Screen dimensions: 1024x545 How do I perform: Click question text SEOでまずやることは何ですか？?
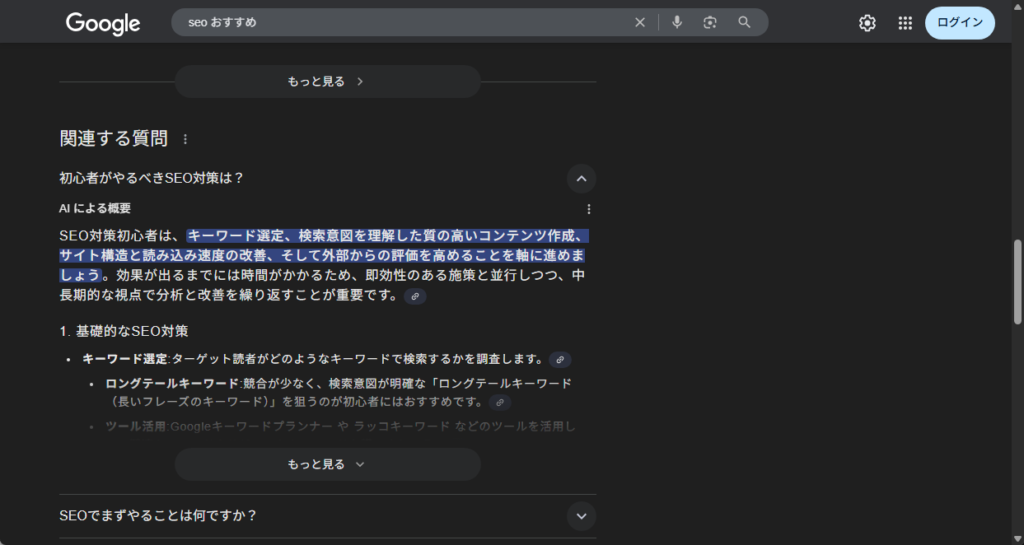(x=158, y=516)
